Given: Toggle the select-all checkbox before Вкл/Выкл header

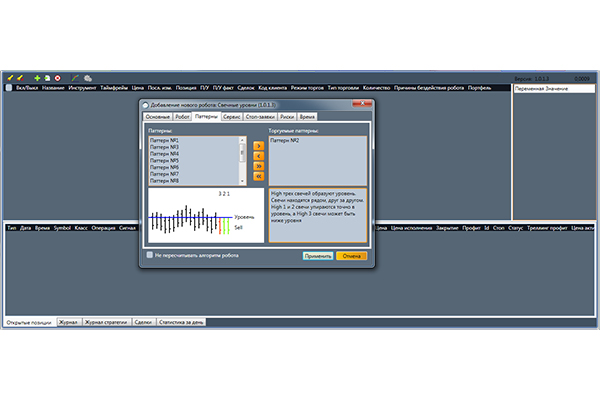Looking at the screenshot, I should 8,87.
